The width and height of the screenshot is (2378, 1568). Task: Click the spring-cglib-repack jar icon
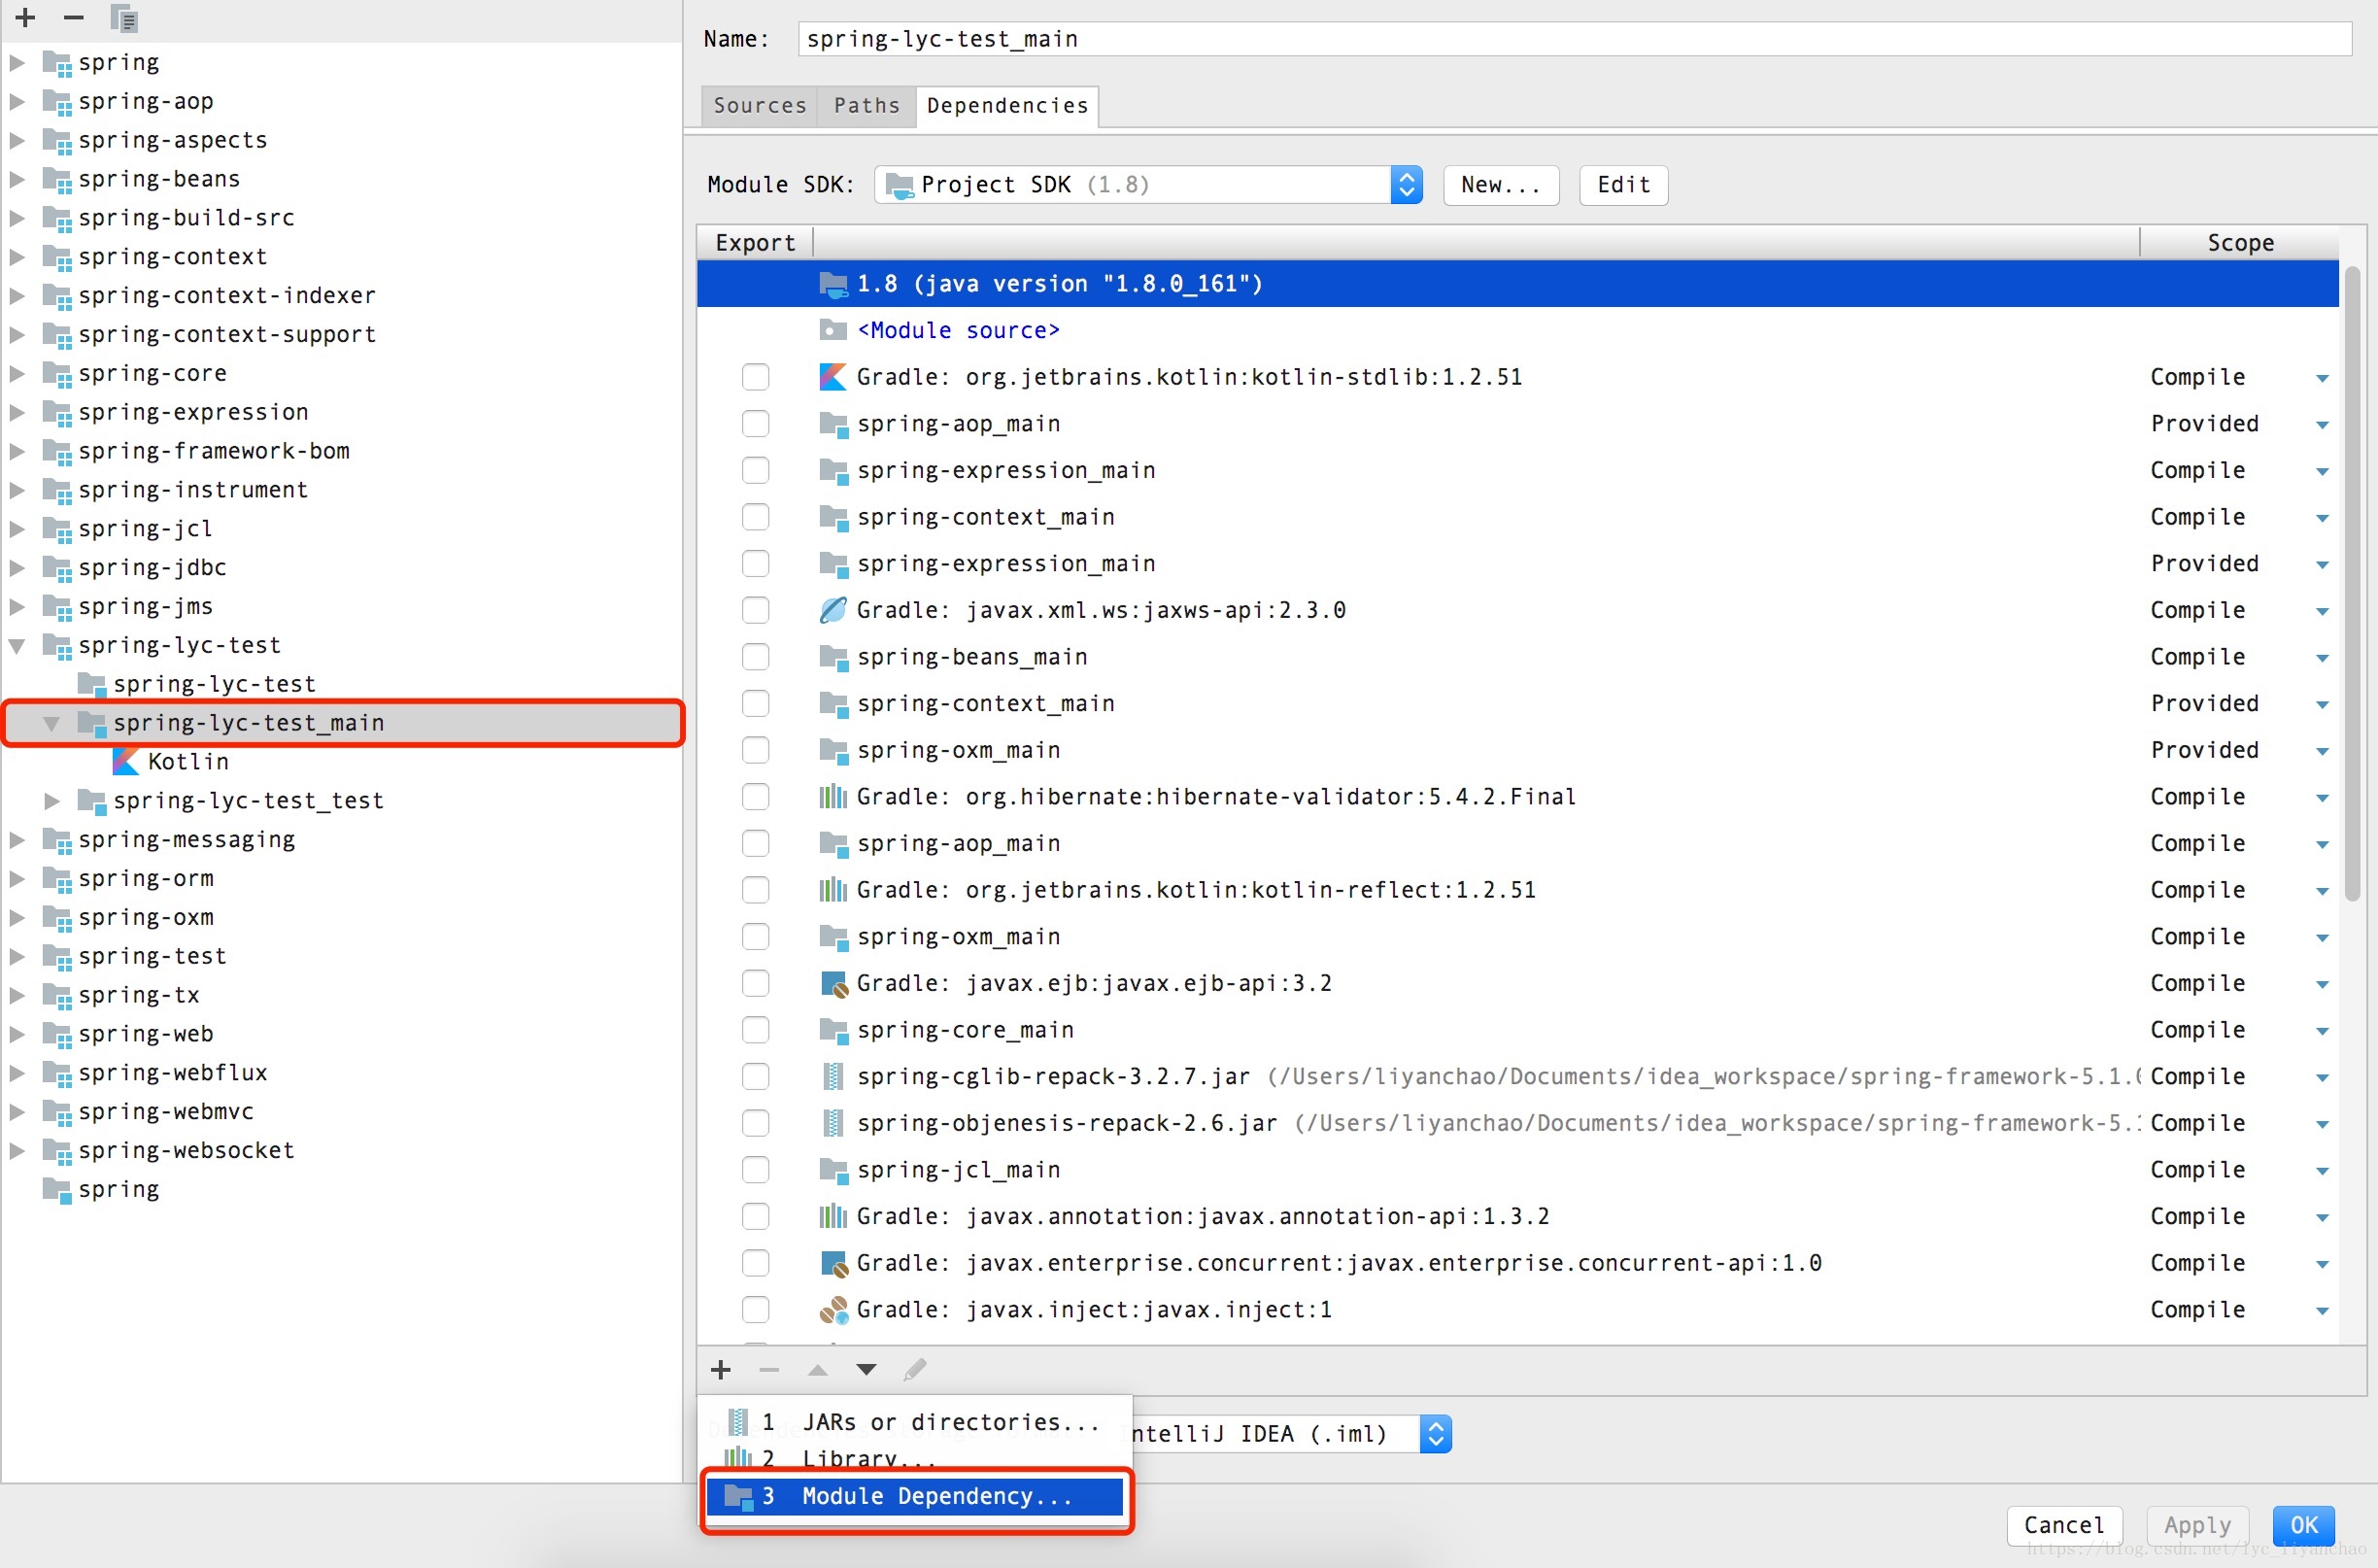tap(832, 1077)
